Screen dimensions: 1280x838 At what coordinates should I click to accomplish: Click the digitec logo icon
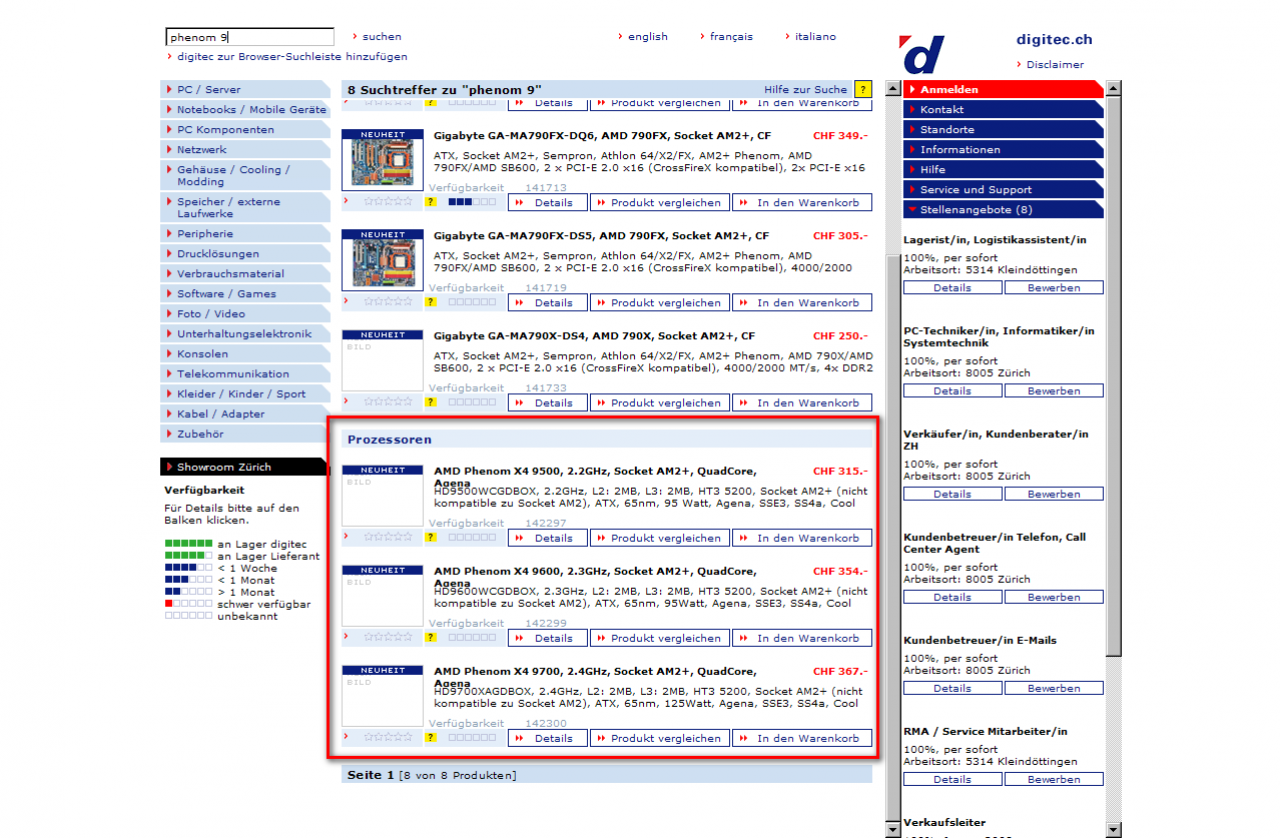922,54
